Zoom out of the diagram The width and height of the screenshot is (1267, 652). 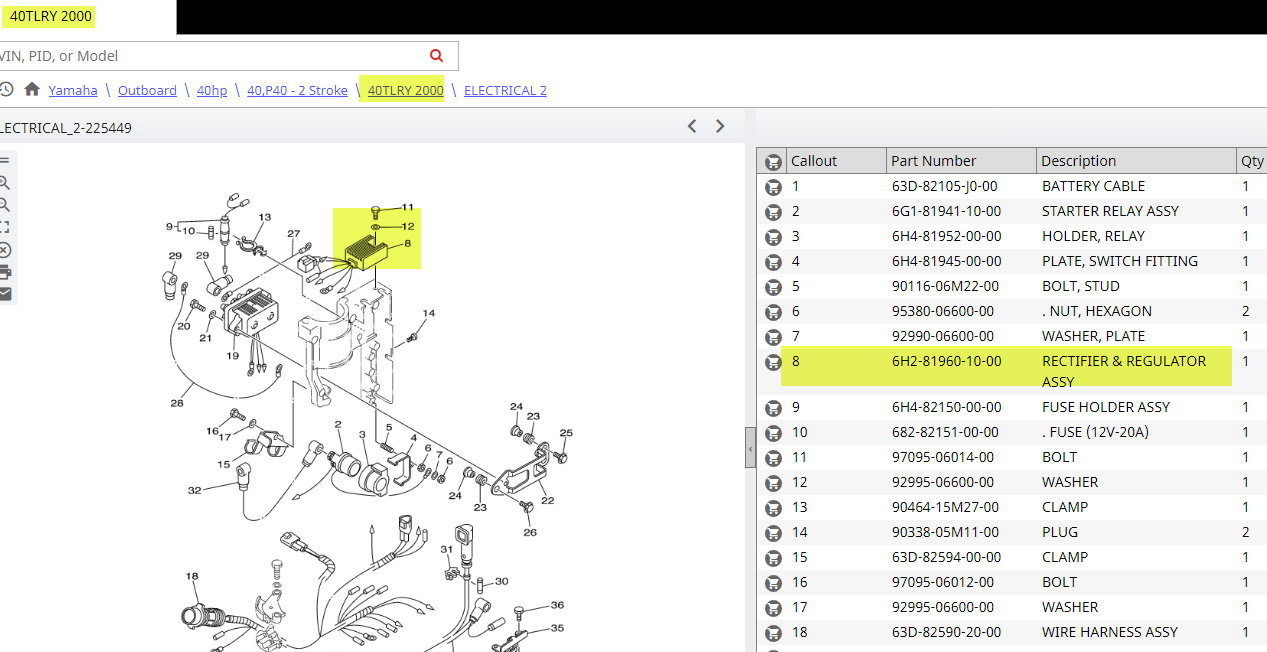(4, 205)
